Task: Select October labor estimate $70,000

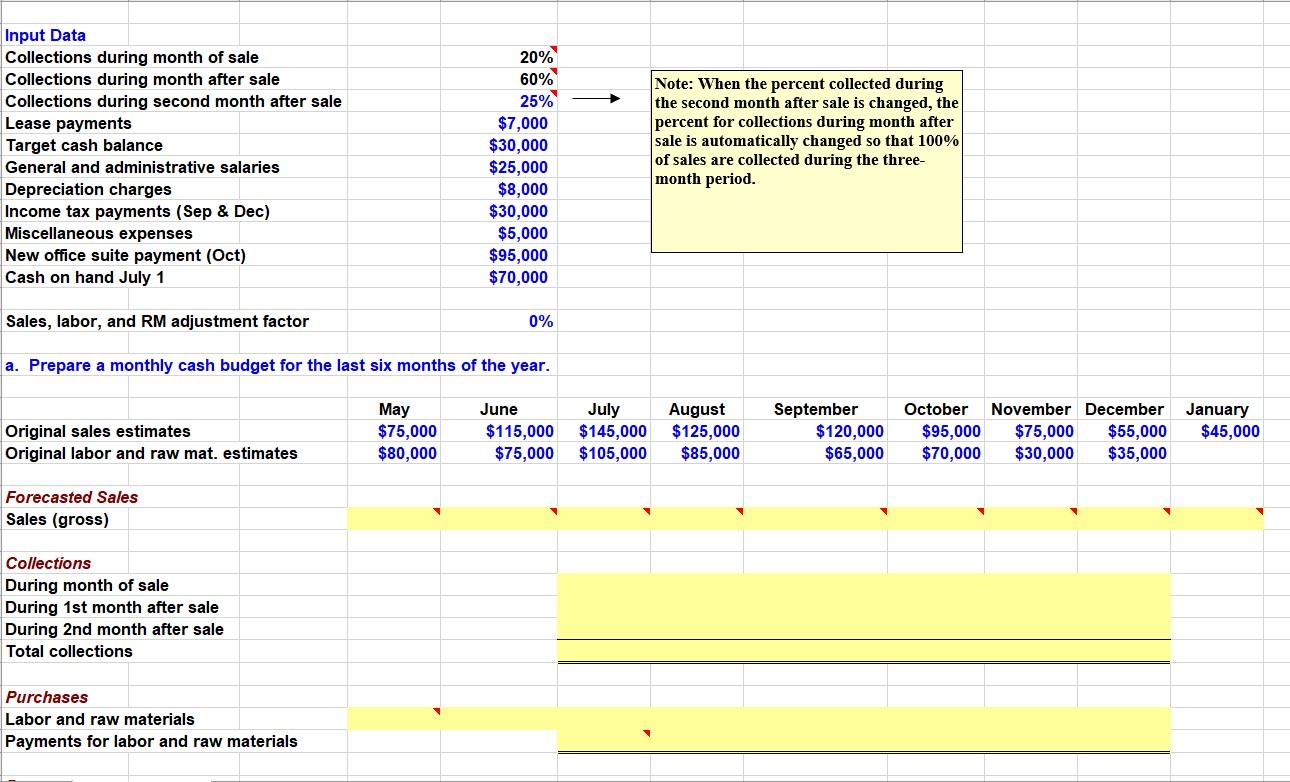Action: (951, 453)
